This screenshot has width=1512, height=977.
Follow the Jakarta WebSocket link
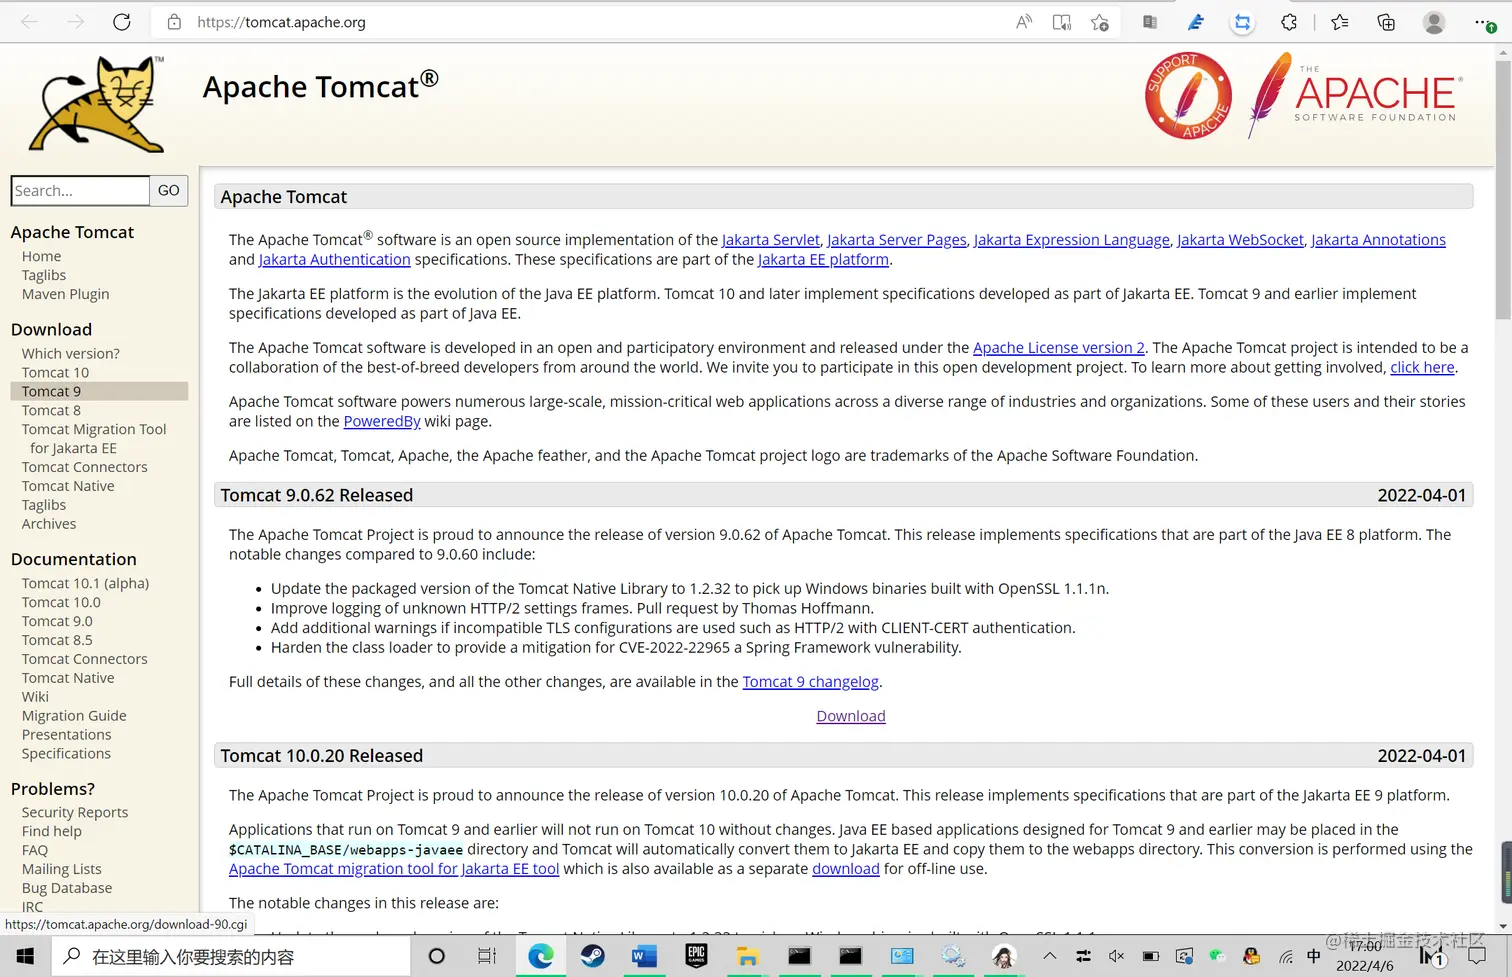point(1240,240)
